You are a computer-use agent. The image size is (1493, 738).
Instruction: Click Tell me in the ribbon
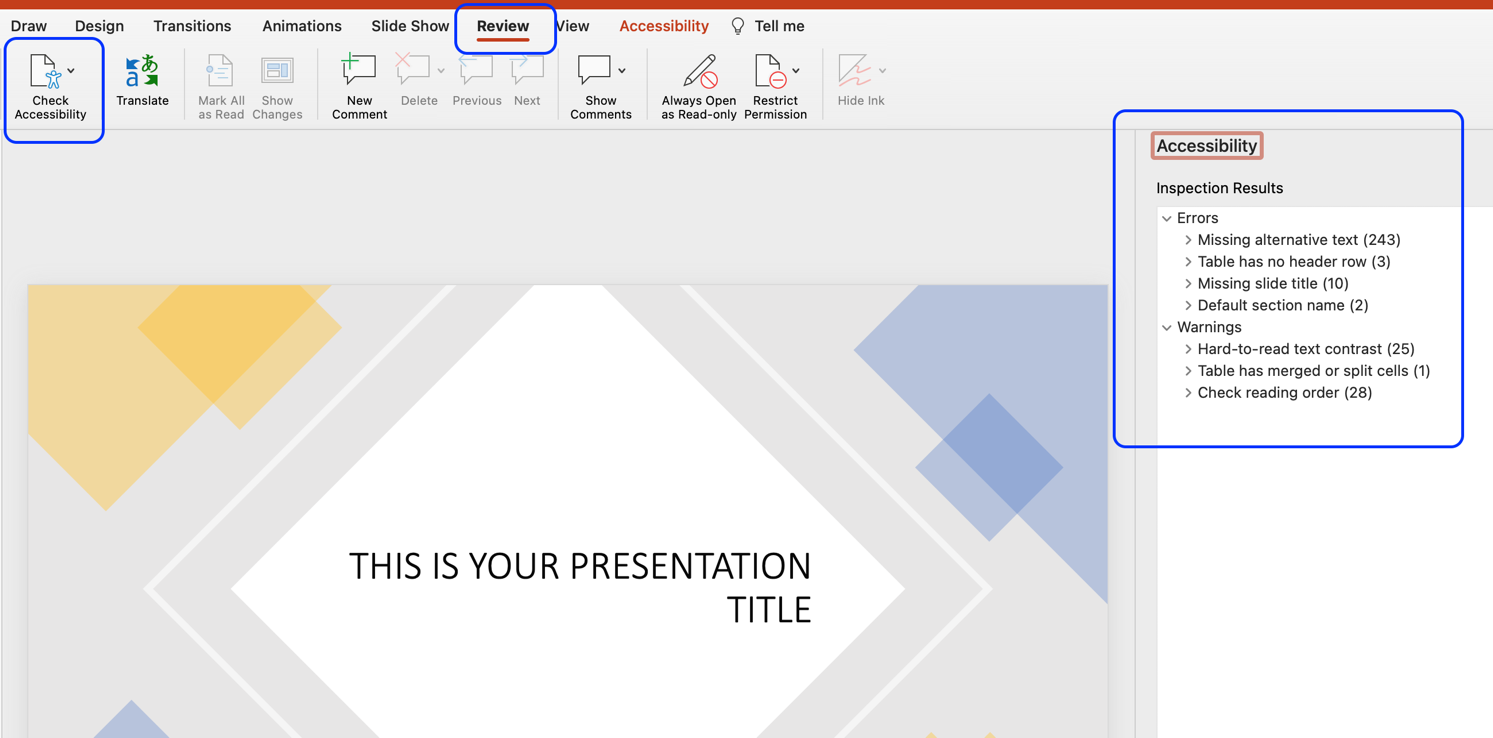779,26
